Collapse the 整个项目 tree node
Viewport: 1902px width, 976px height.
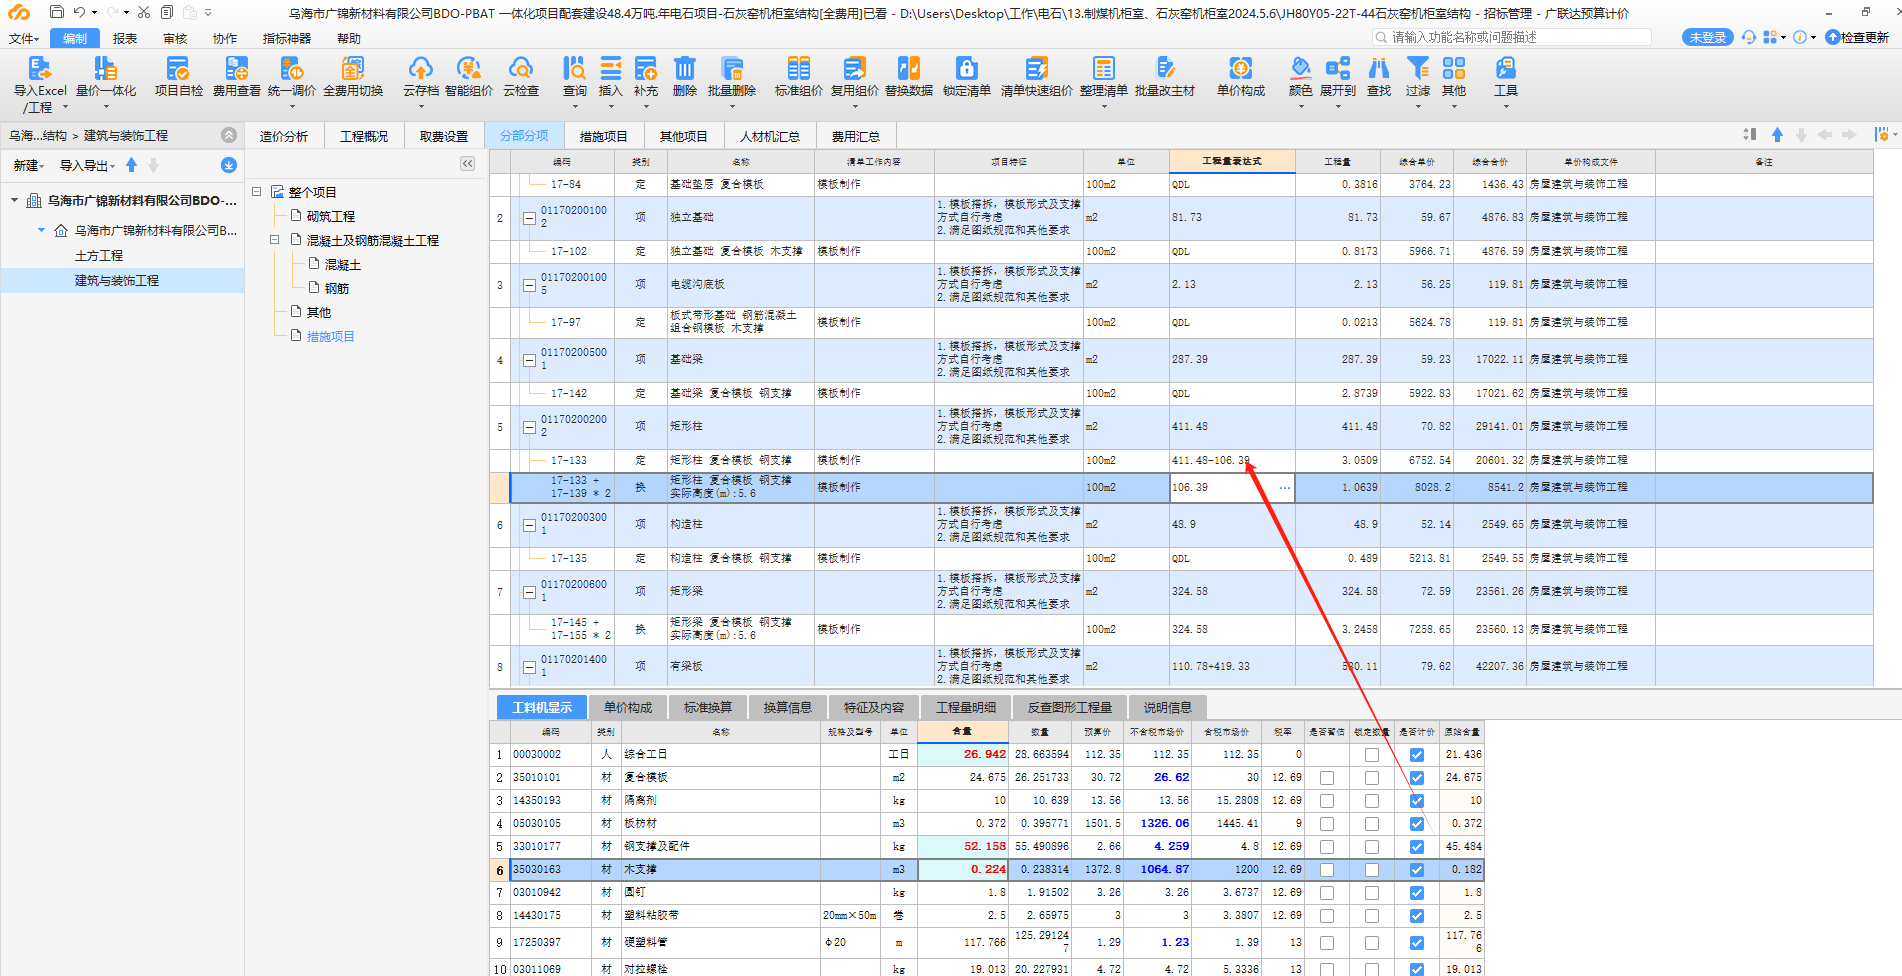click(257, 191)
